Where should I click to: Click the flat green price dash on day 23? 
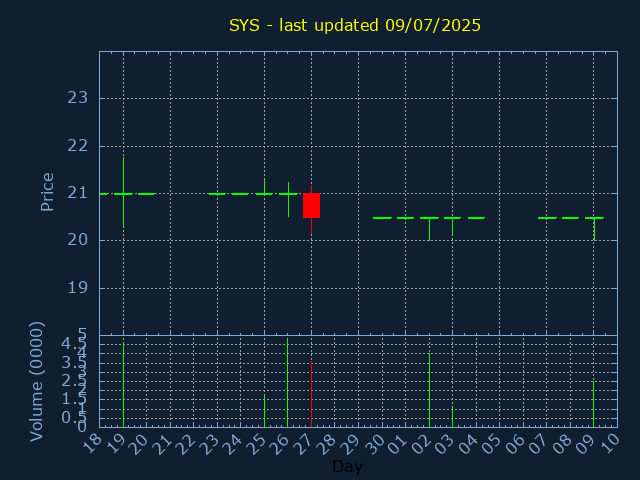[217, 194]
